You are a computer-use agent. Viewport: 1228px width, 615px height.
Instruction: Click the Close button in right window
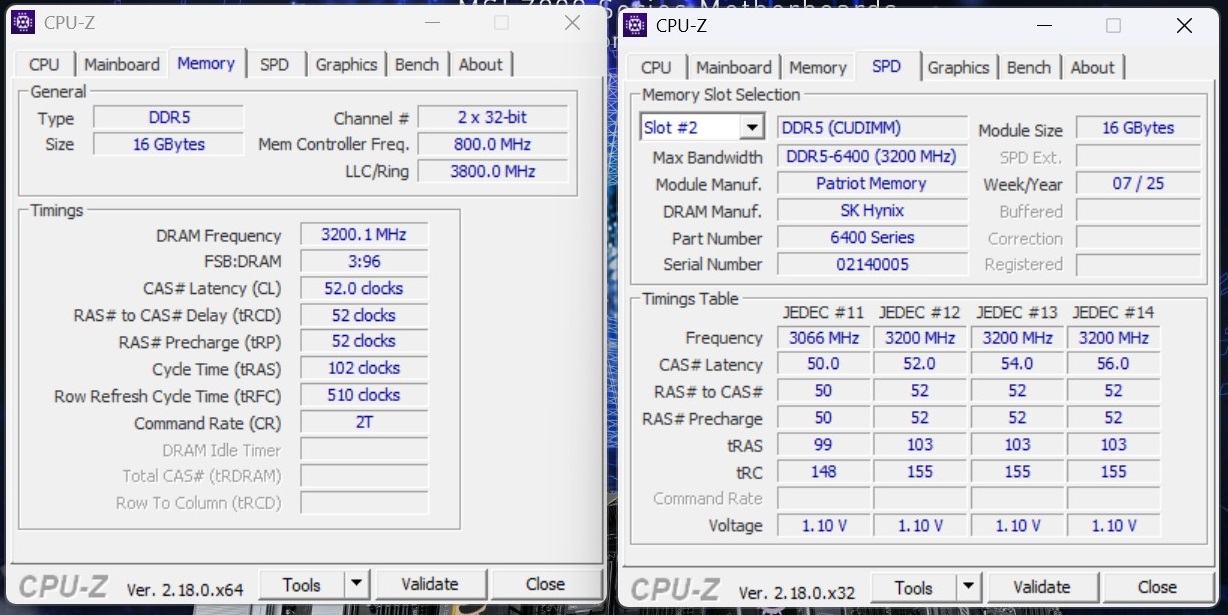point(1157,588)
